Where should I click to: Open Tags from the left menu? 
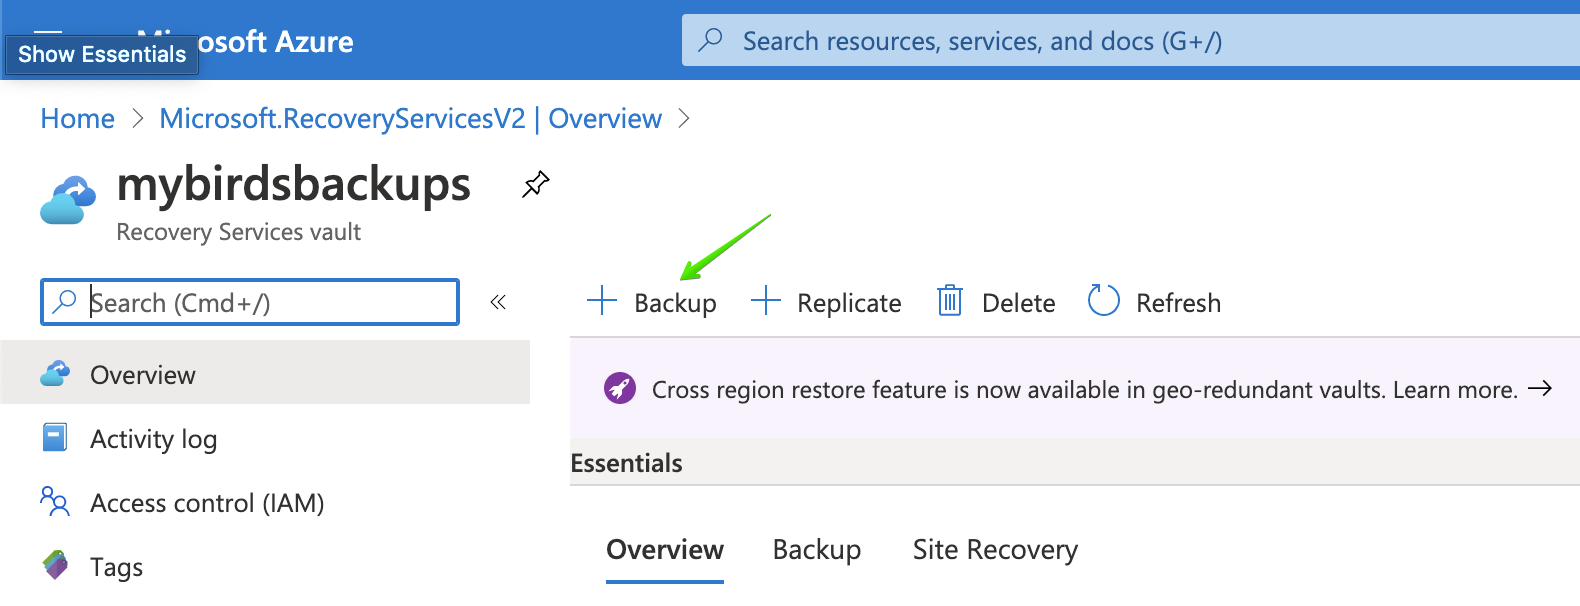(x=116, y=567)
